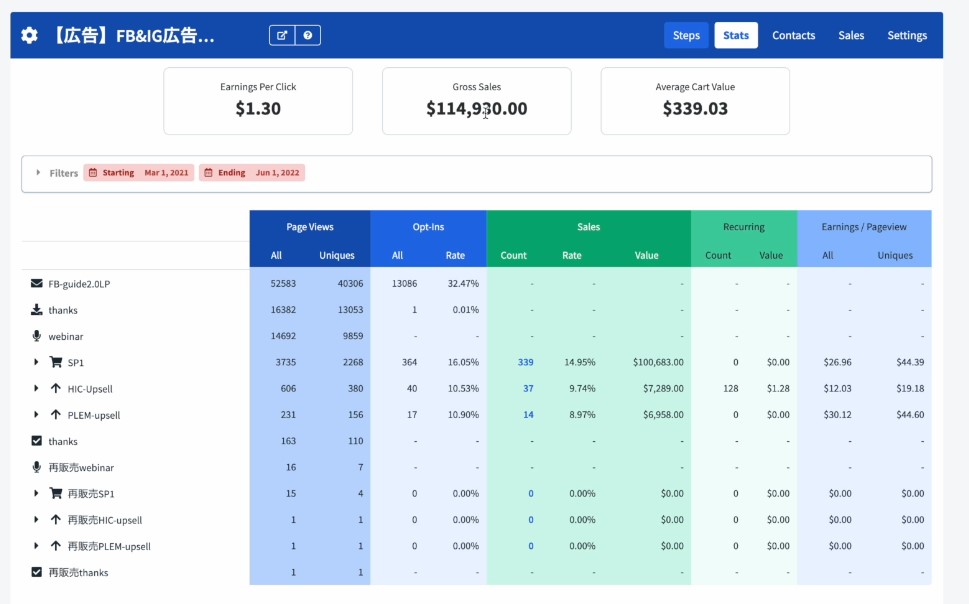Click the envelope icon for FB-guide2.0LP
The width and height of the screenshot is (969, 604).
(36, 283)
